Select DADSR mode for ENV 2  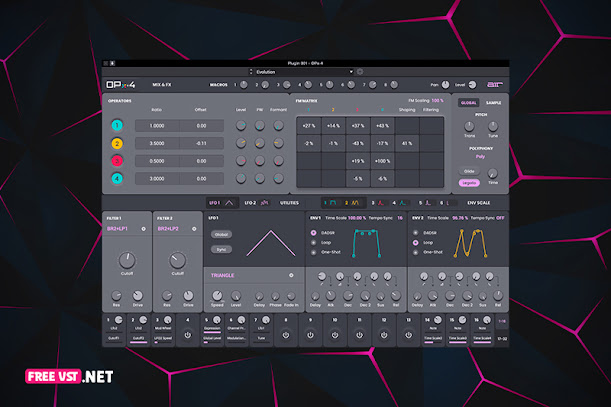(416, 233)
